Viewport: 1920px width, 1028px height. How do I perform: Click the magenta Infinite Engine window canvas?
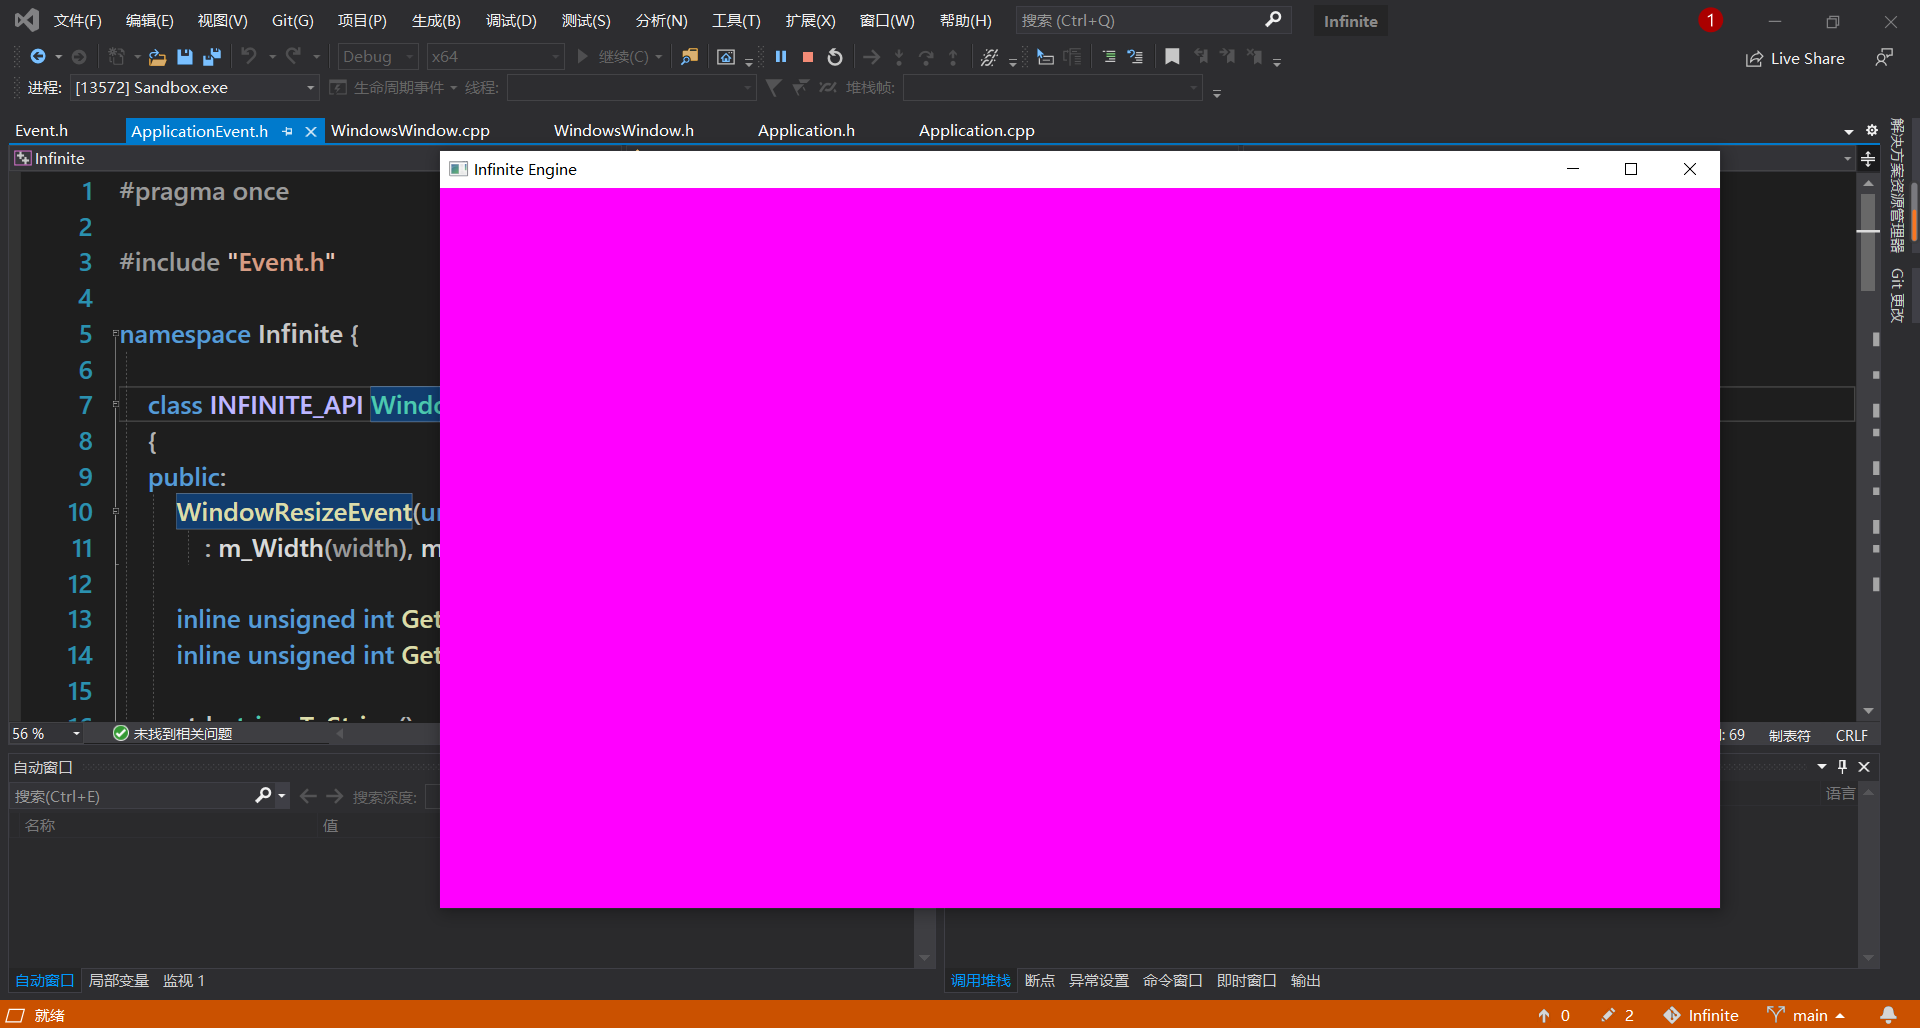coord(1080,548)
